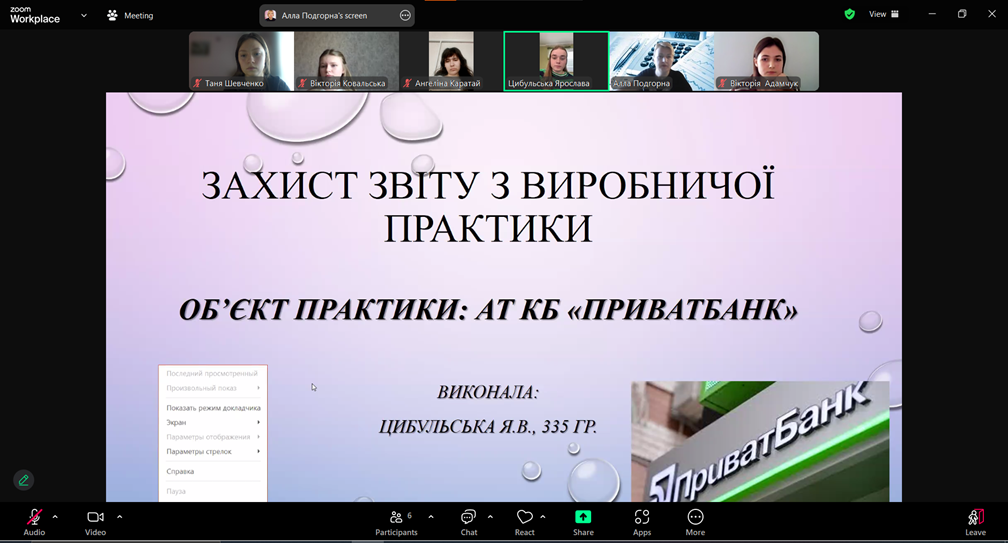Select 'Показать режим докладчика' in context menu
The height and width of the screenshot is (543, 1008).
(x=213, y=408)
